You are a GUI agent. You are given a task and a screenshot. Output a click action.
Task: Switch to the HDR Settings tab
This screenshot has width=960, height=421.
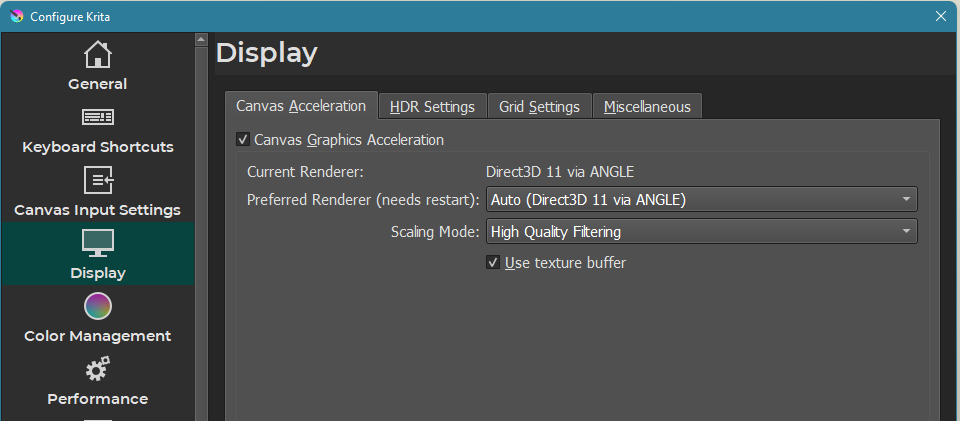(432, 107)
